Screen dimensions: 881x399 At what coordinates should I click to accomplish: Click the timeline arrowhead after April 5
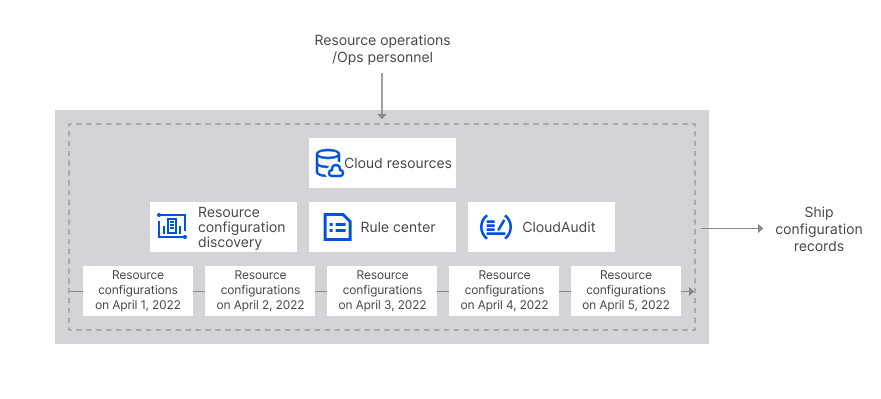tap(692, 292)
